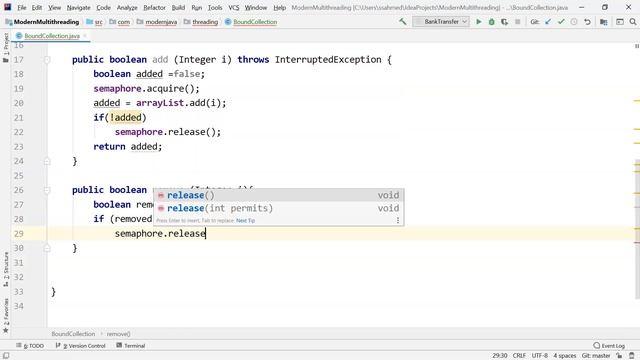Start debugging with the green bug icon
The height and width of the screenshot is (360, 640).
coord(491,22)
